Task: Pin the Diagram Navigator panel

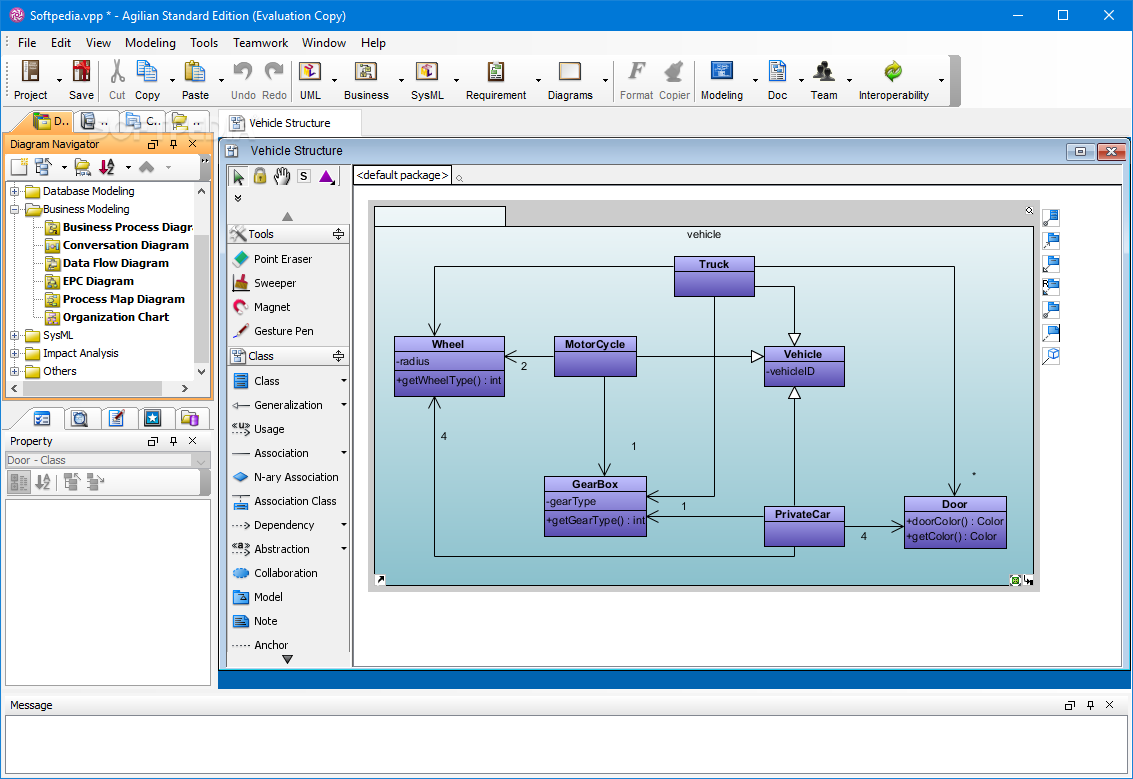Action: tap(173, 144)
